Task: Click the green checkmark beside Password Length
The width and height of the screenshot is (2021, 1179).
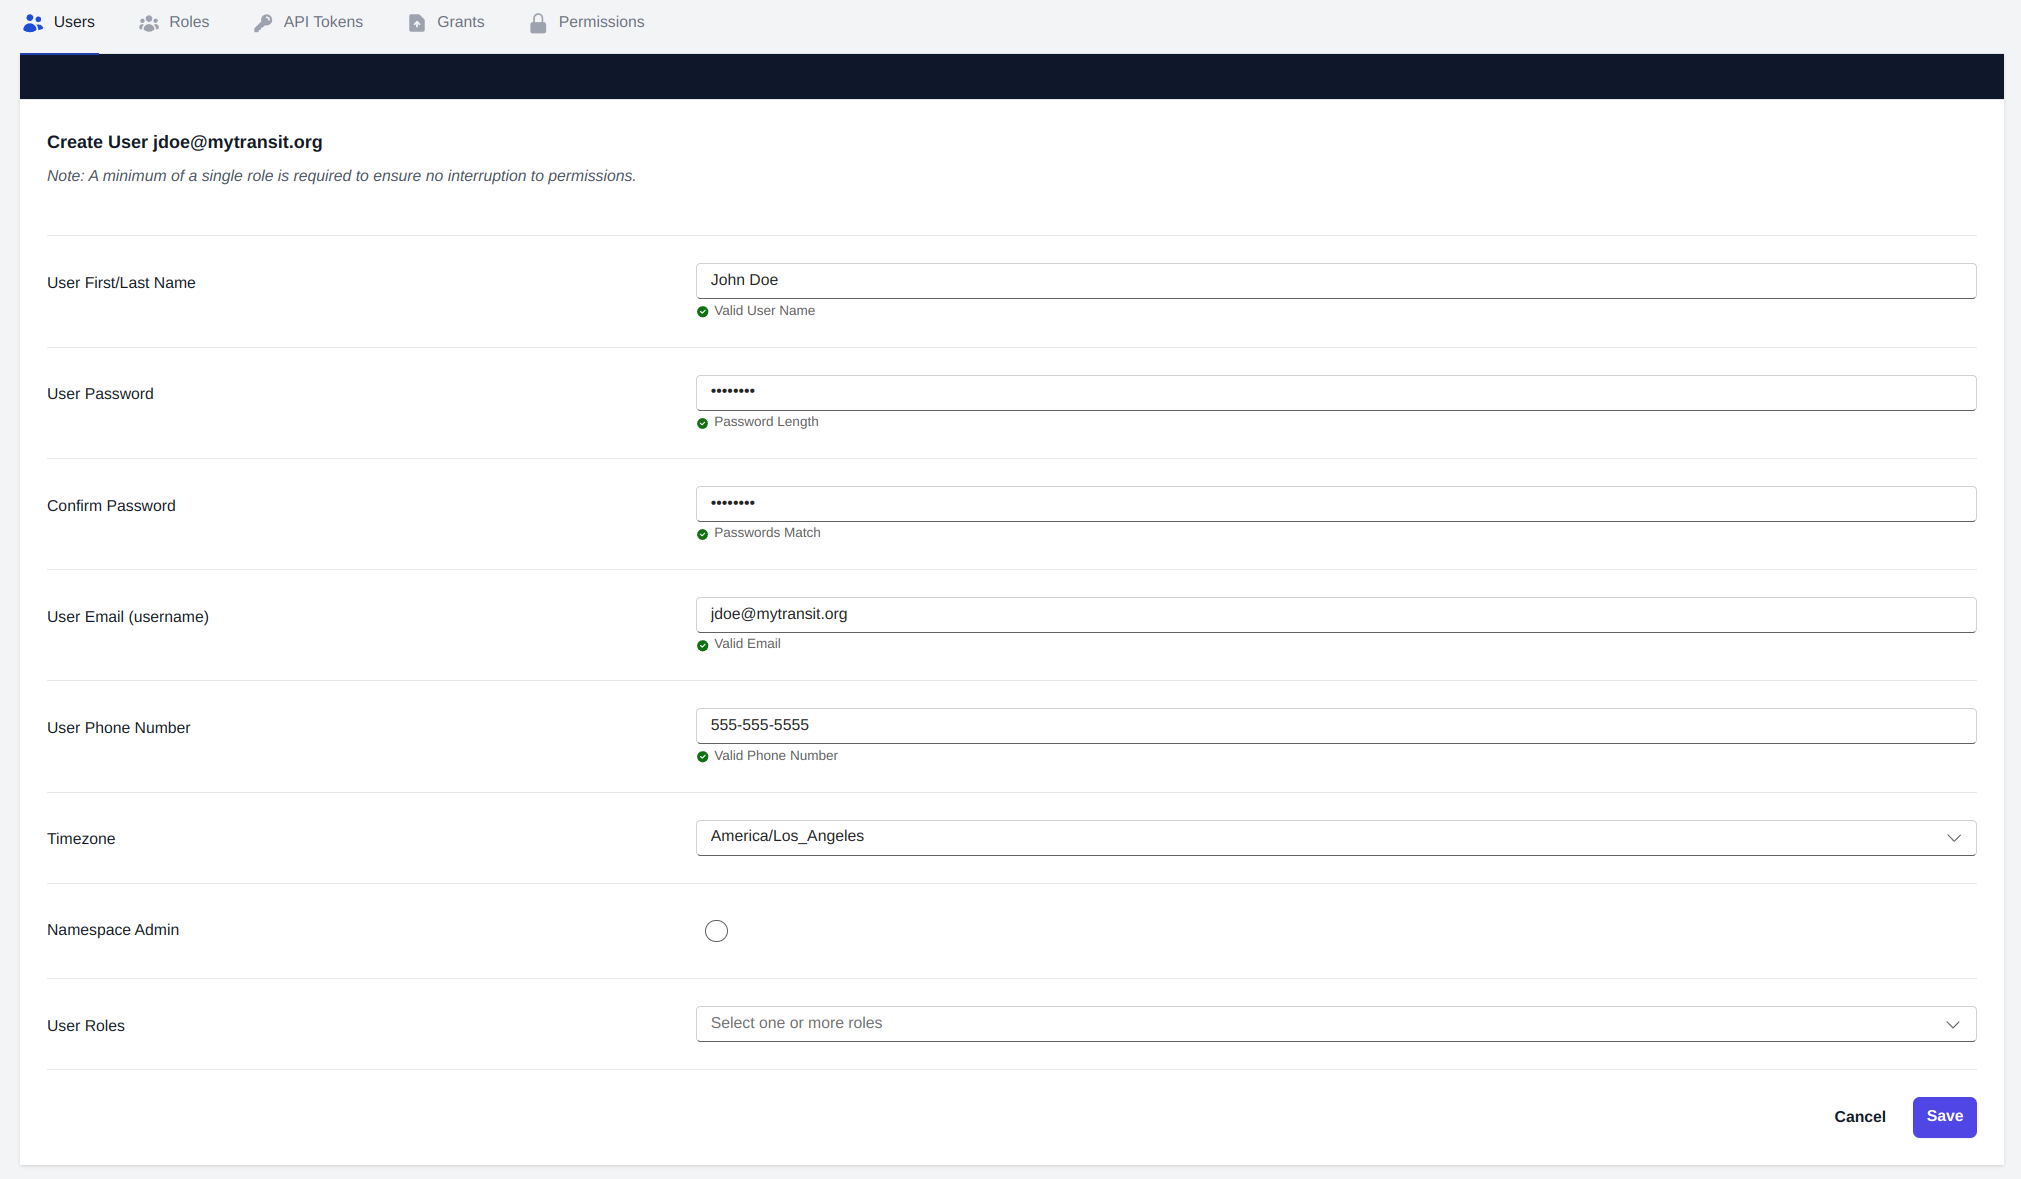Action: tap(702, 423)
